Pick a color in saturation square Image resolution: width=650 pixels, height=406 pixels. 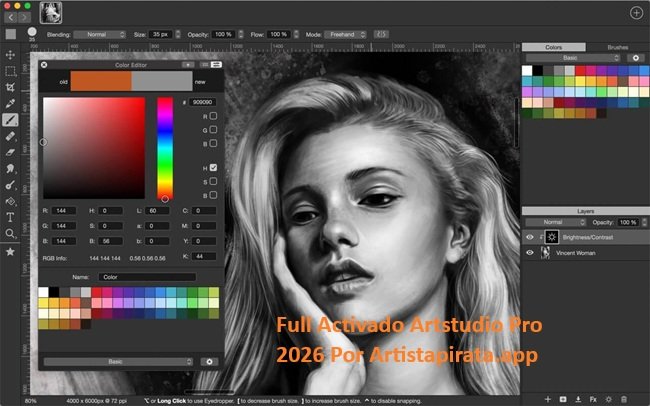[x=94, y=148]
